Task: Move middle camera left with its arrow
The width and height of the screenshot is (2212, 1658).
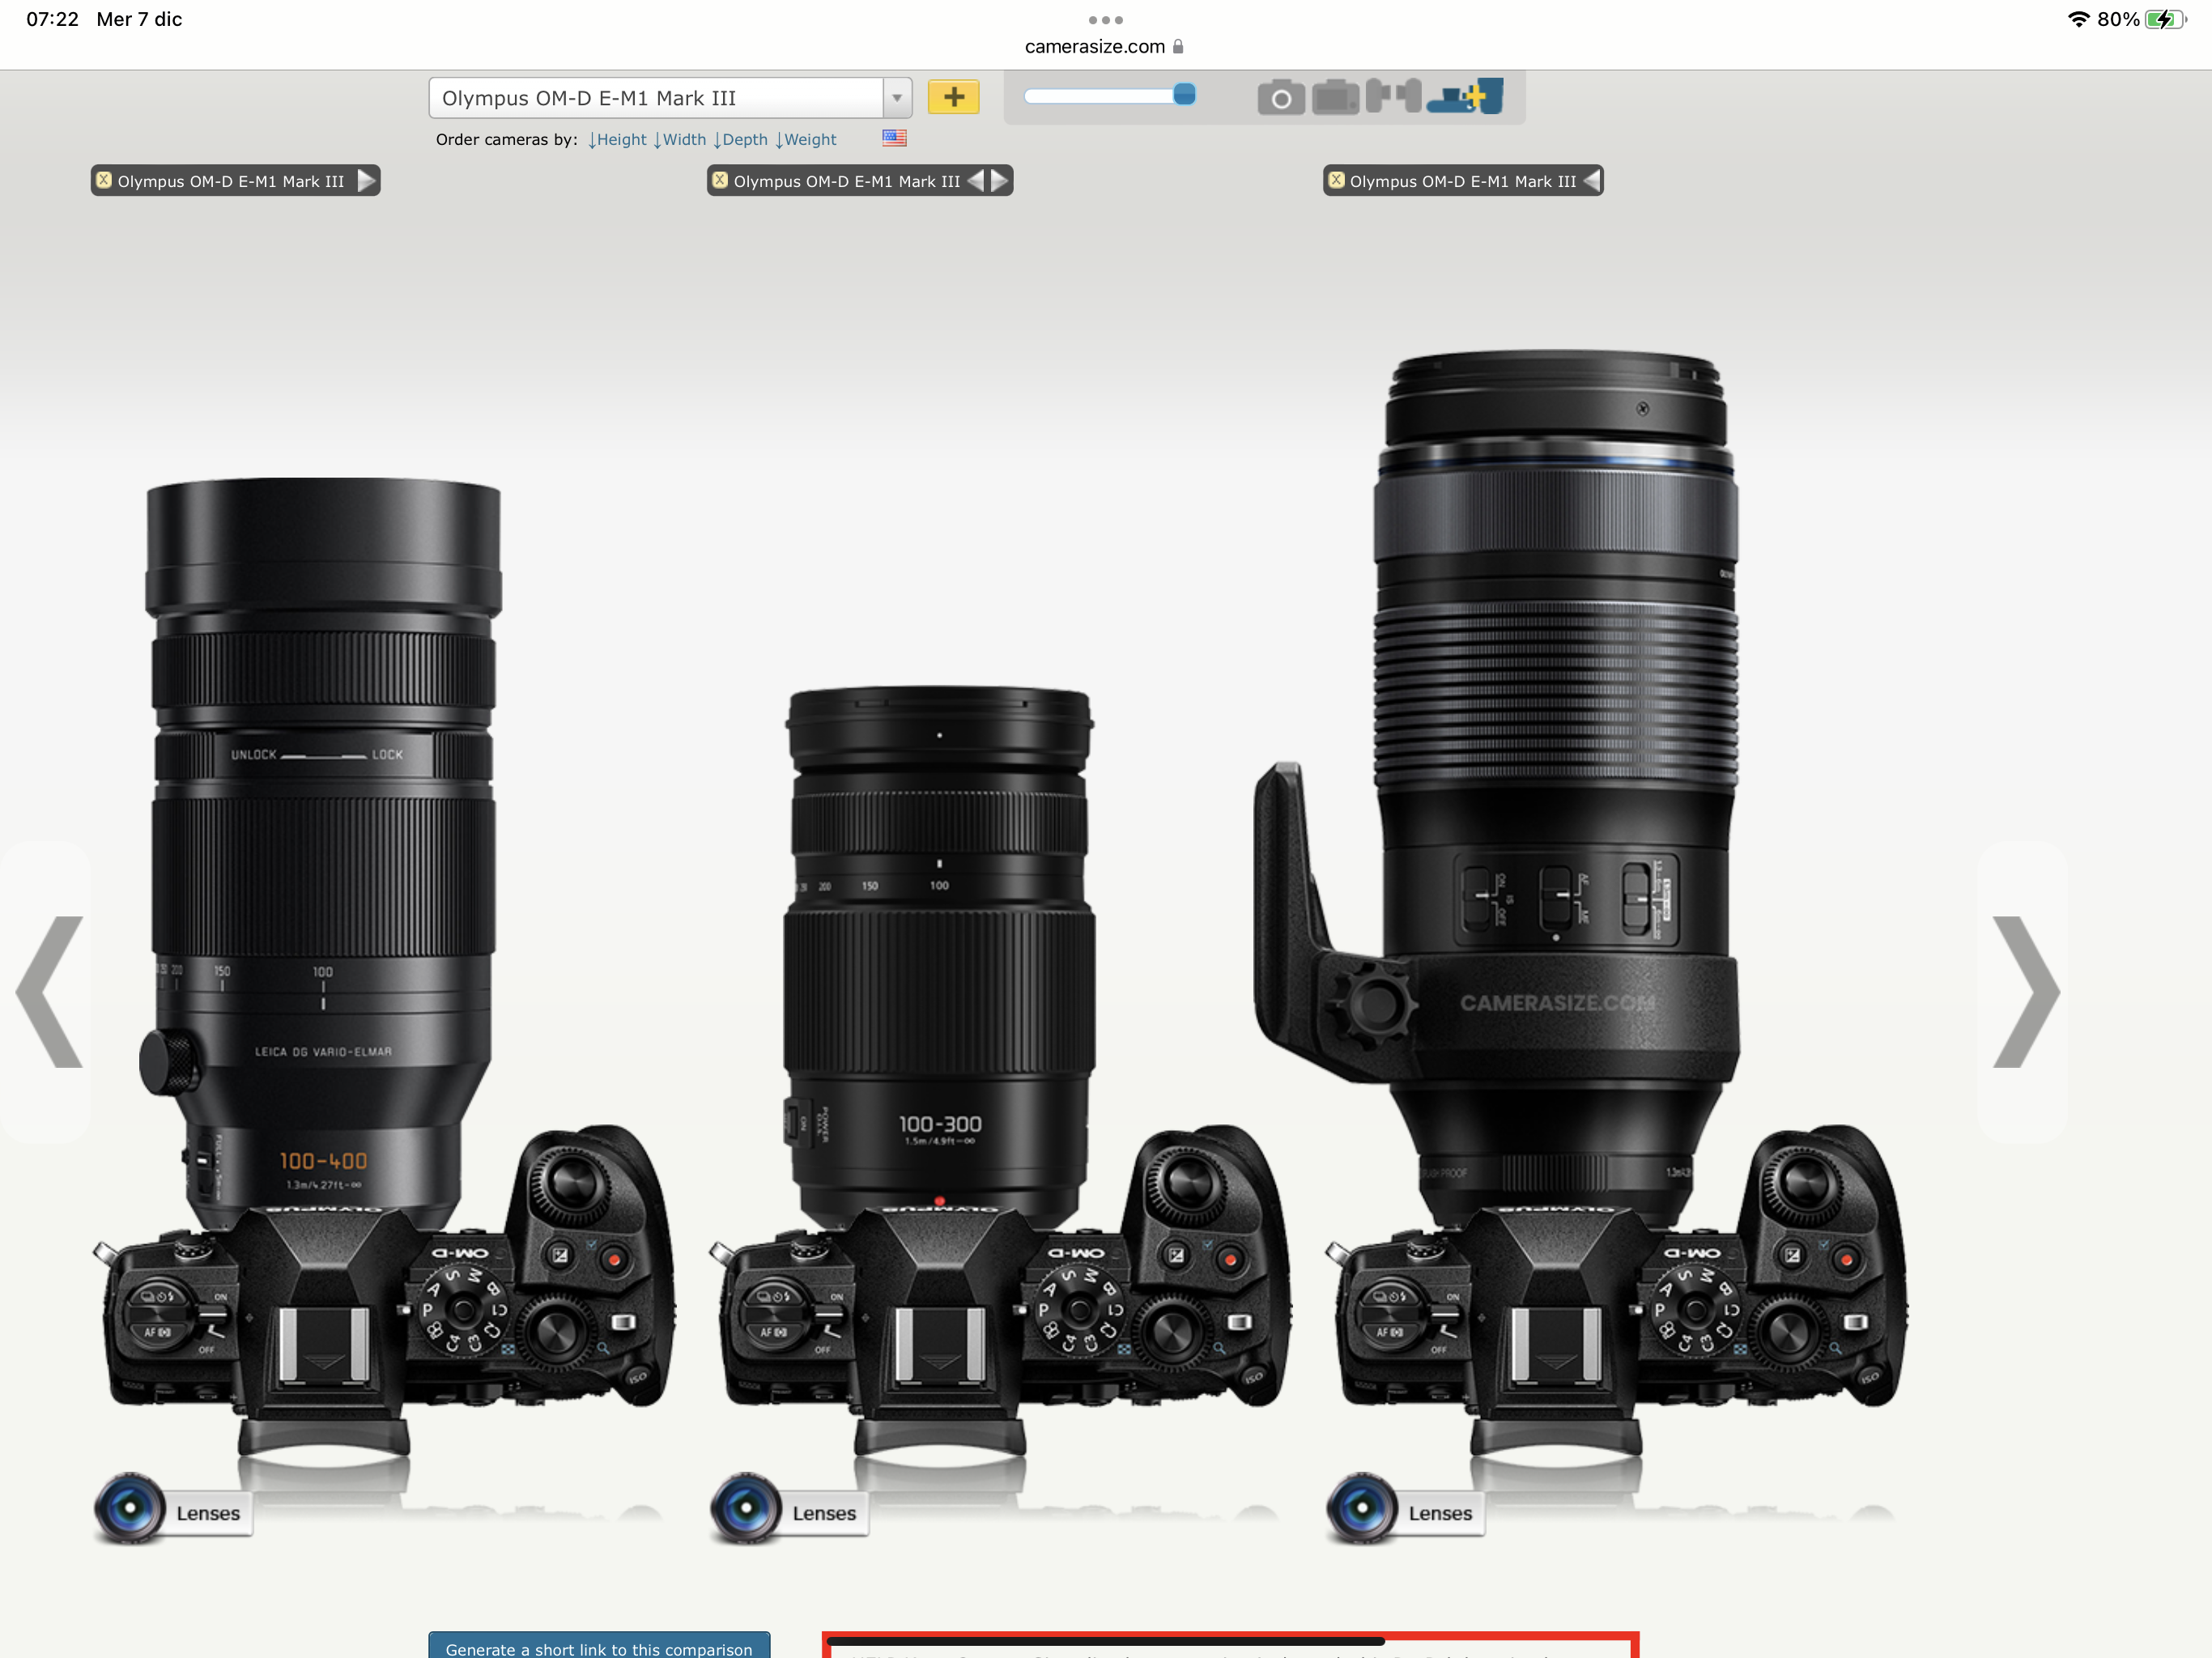Action: tap(976, 180)
